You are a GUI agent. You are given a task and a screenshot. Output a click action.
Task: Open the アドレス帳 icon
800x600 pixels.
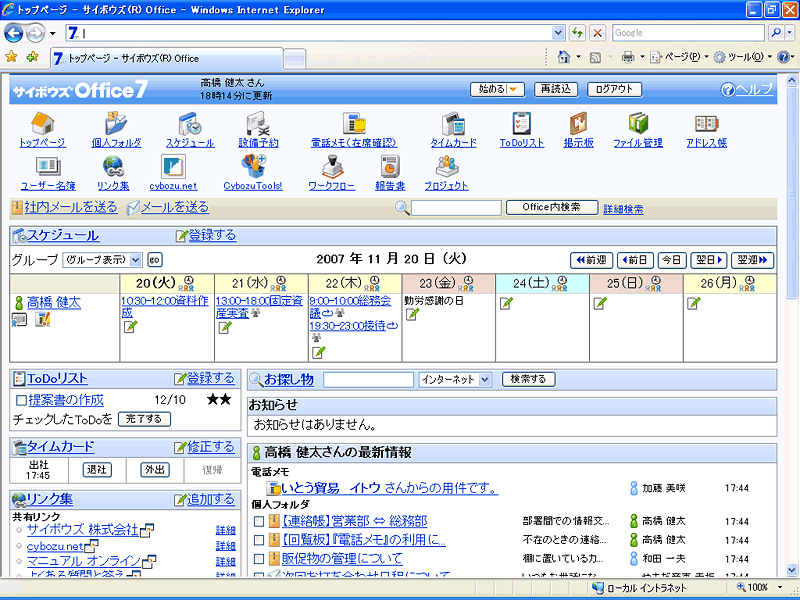point(707,123)
